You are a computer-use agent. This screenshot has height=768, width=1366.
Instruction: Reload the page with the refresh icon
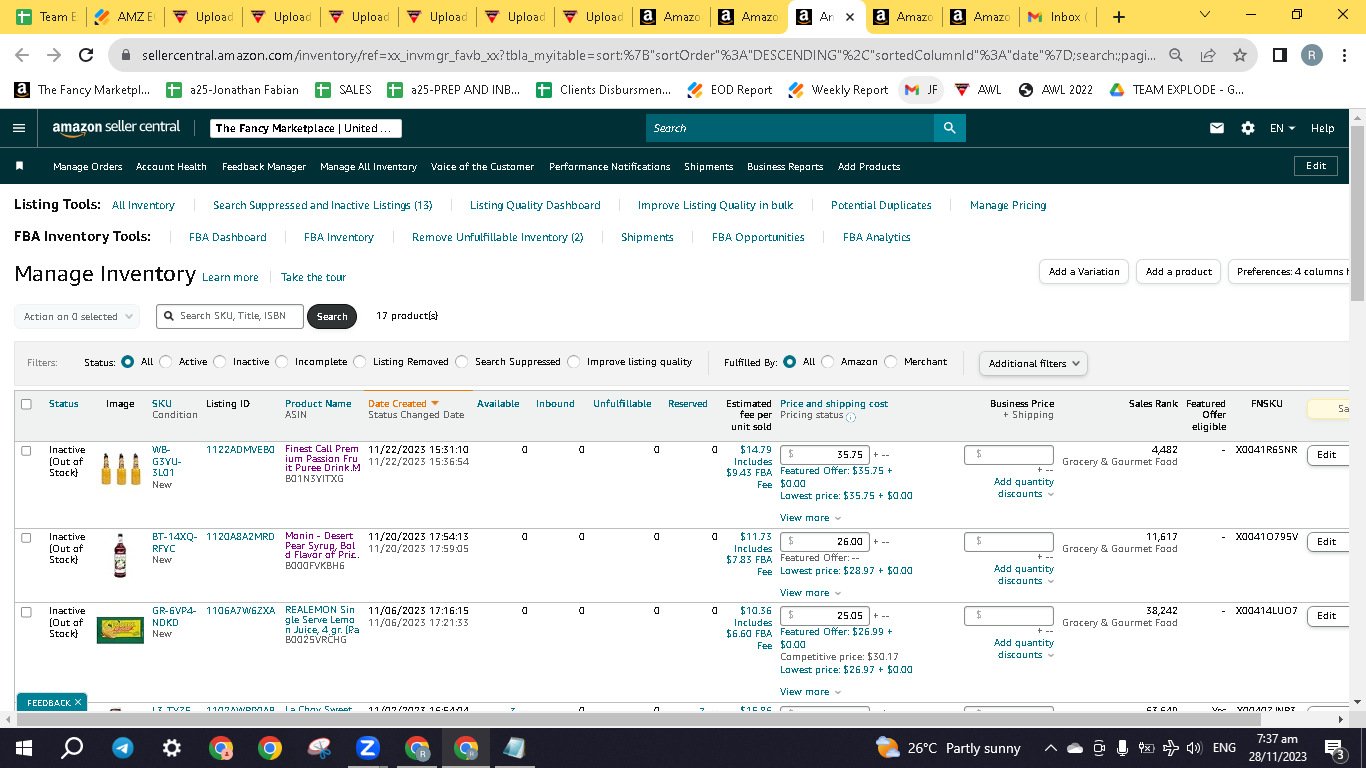click(86, 55)
